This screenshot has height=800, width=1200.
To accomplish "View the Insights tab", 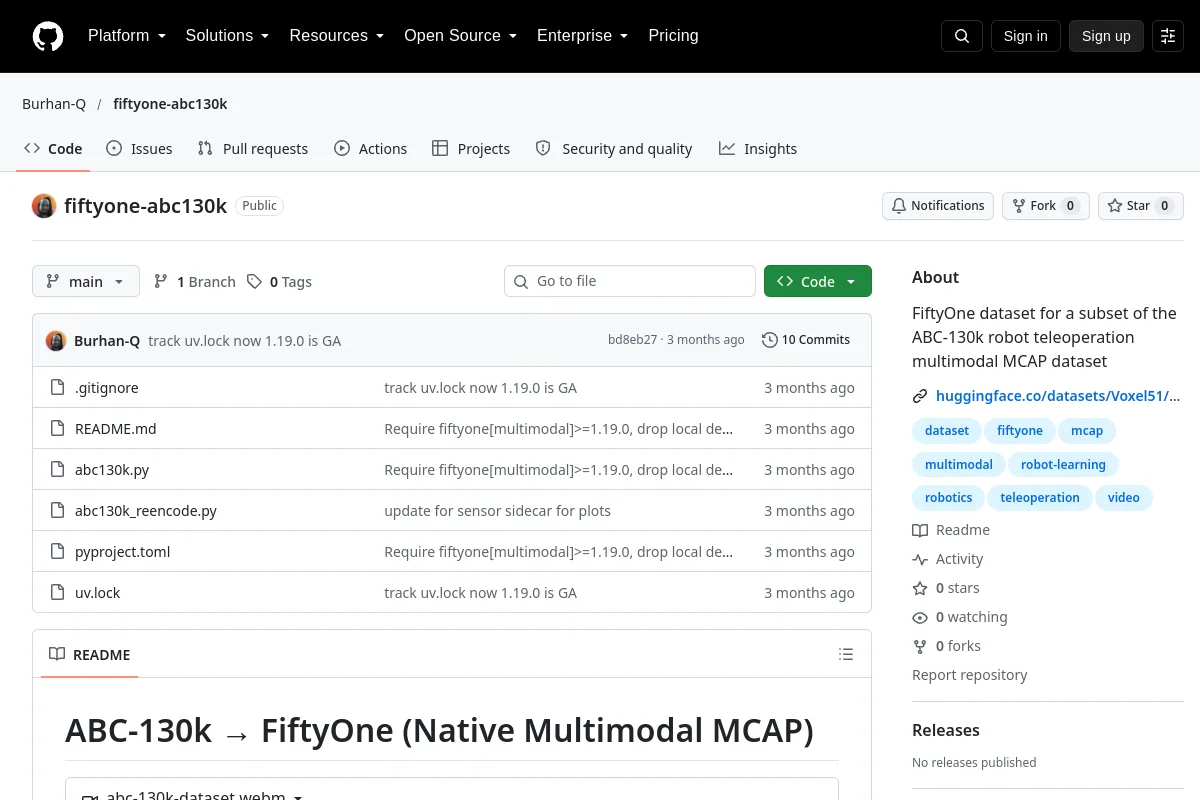I will point(758,149).
